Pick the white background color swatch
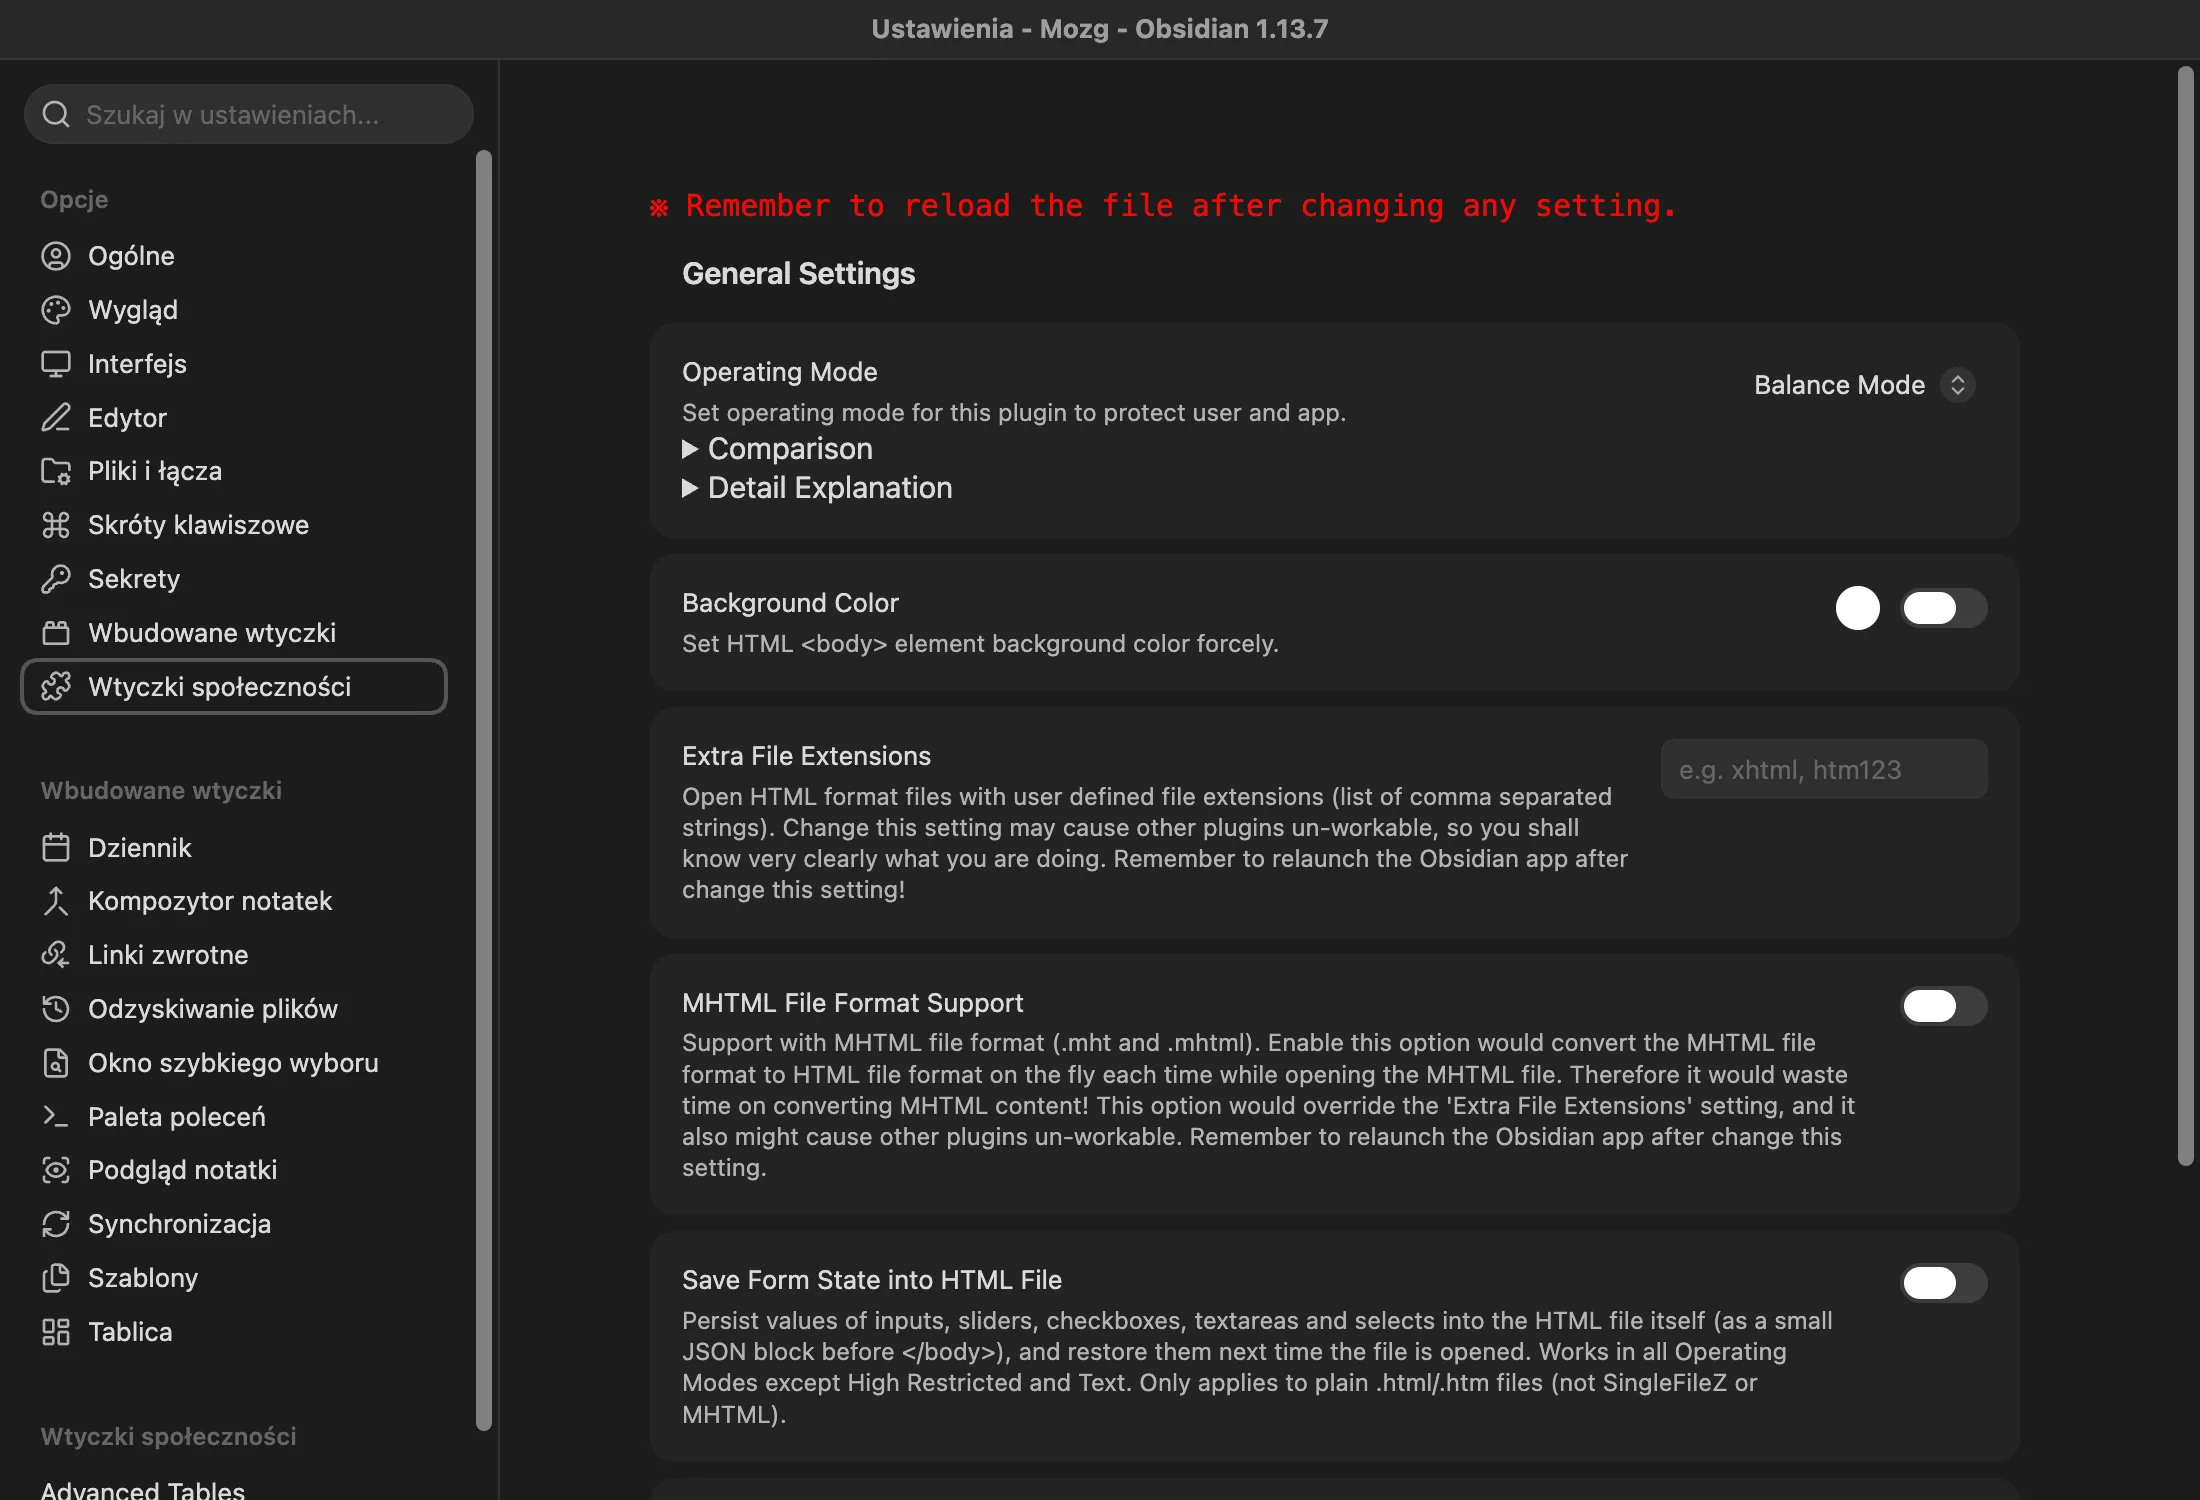The height and width of the screenshot is (1500, 2200). pos(1858,608)
